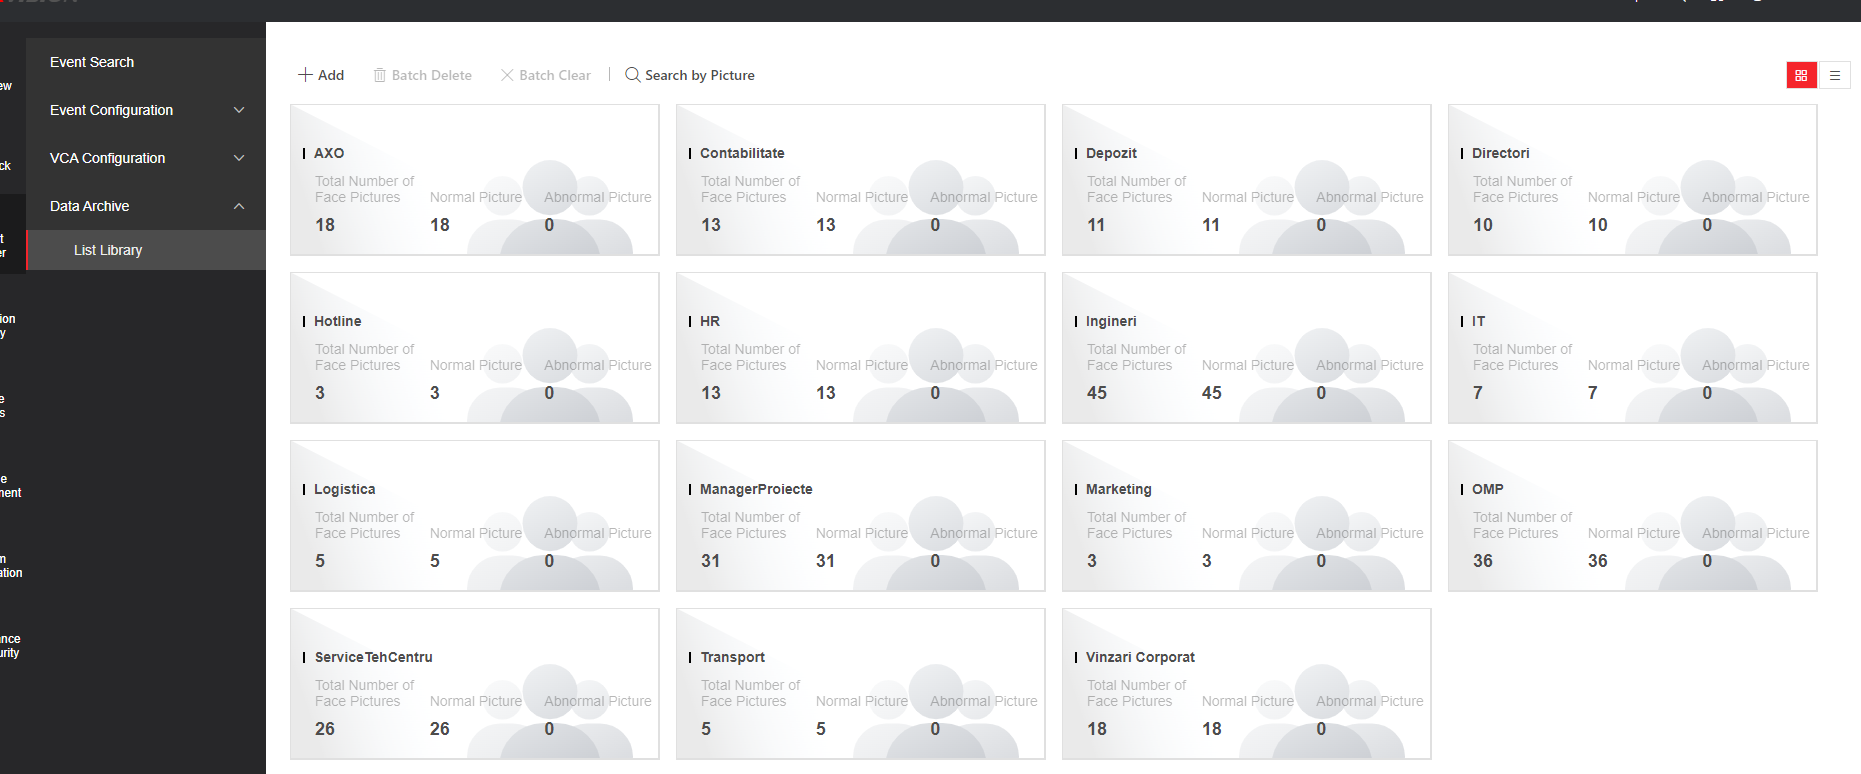Select List Library in the sidebar
The height and width of the screenshot is (774, 1861).
click(x=108, y=250)
